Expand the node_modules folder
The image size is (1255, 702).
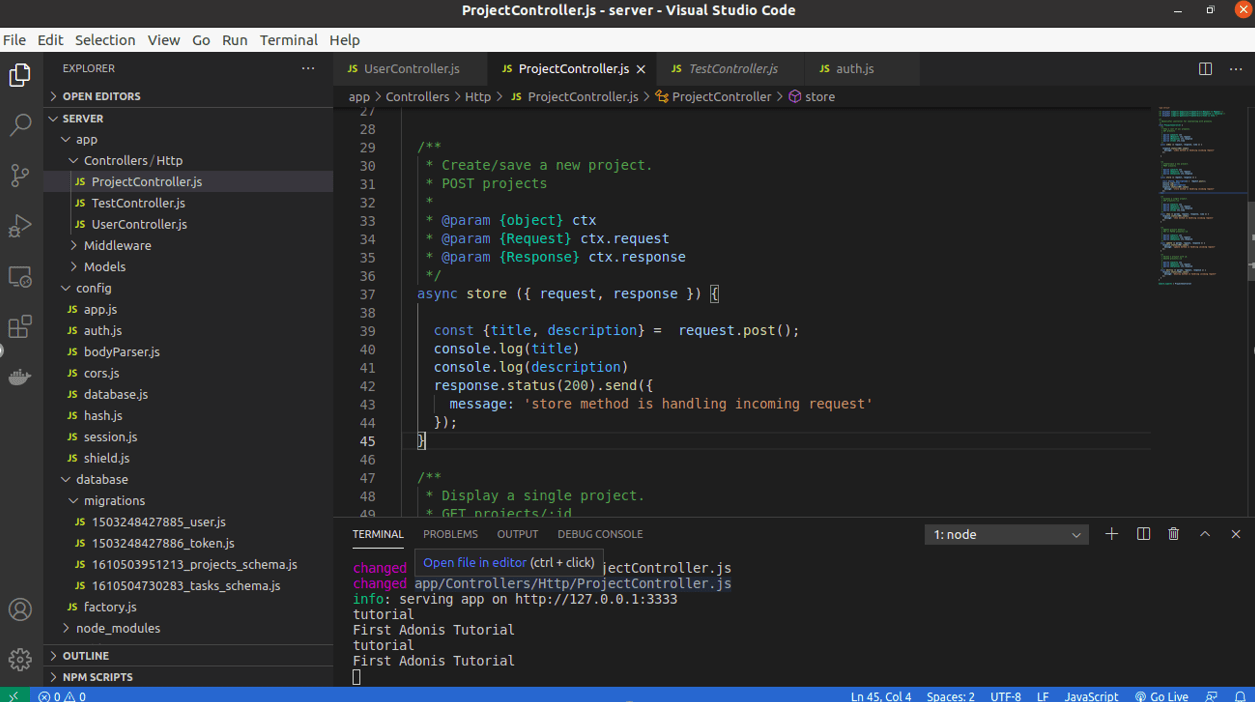tap(188, 628)
